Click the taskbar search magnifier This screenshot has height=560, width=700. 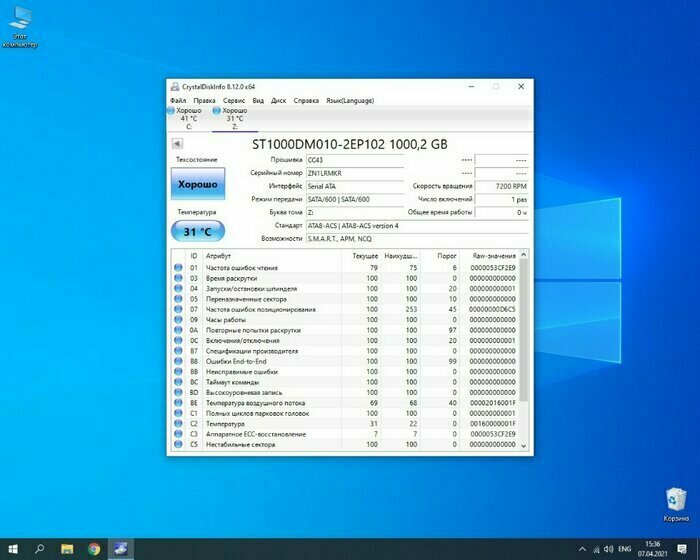click(x=40, y=548)
